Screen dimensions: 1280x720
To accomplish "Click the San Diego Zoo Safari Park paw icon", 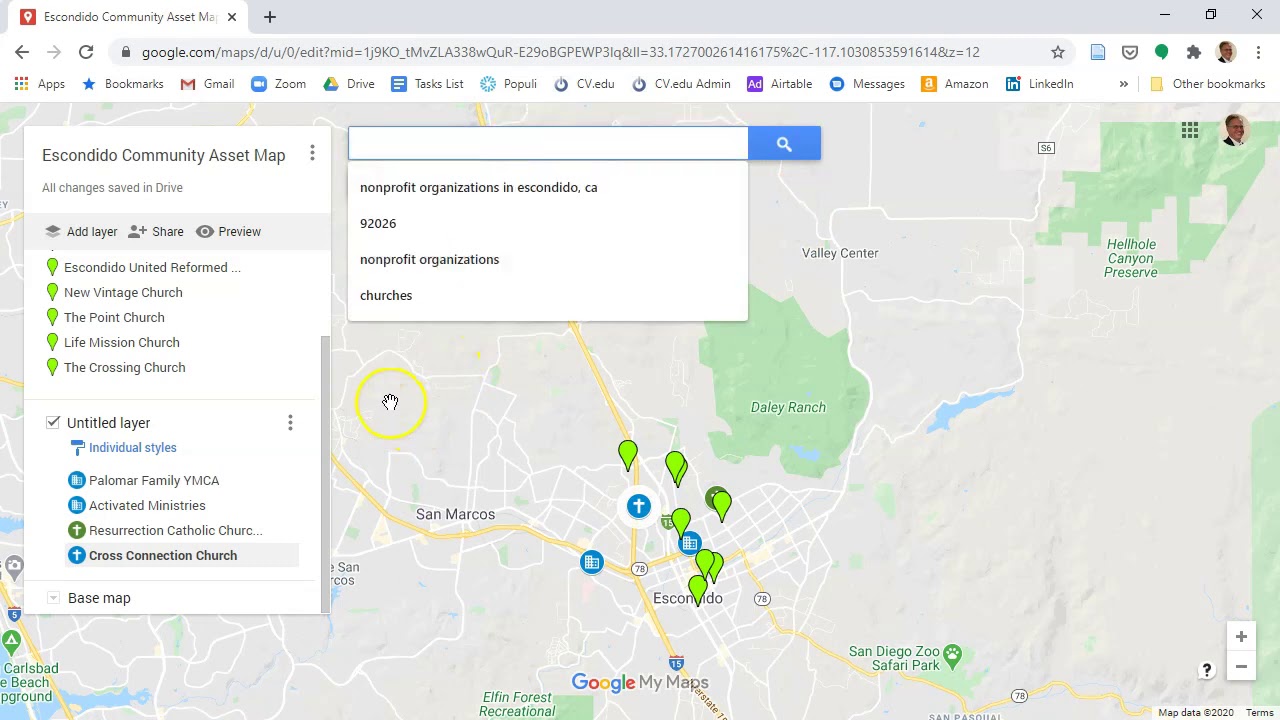I will tap(952, 655).
